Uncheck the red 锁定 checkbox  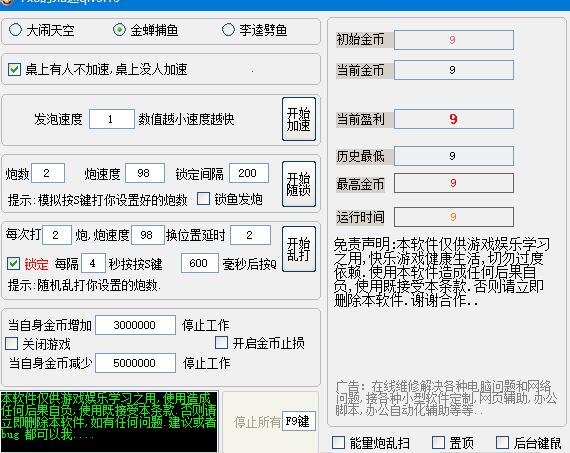coord(13,264)
